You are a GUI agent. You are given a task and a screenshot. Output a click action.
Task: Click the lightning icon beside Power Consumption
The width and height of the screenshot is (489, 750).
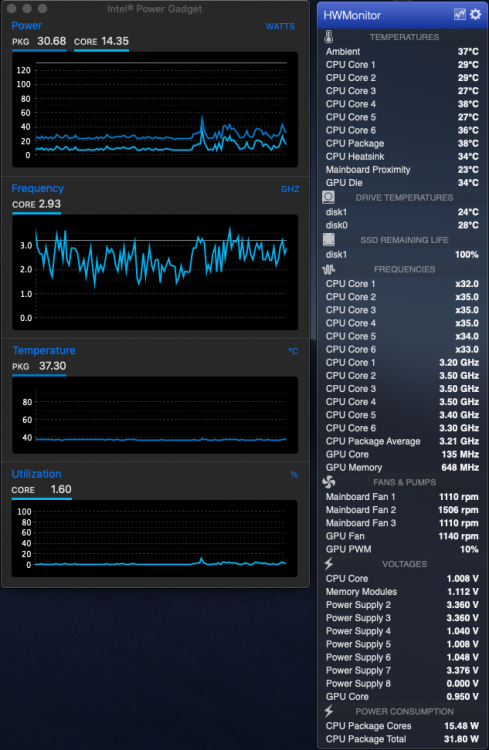(x=329, y=711)
